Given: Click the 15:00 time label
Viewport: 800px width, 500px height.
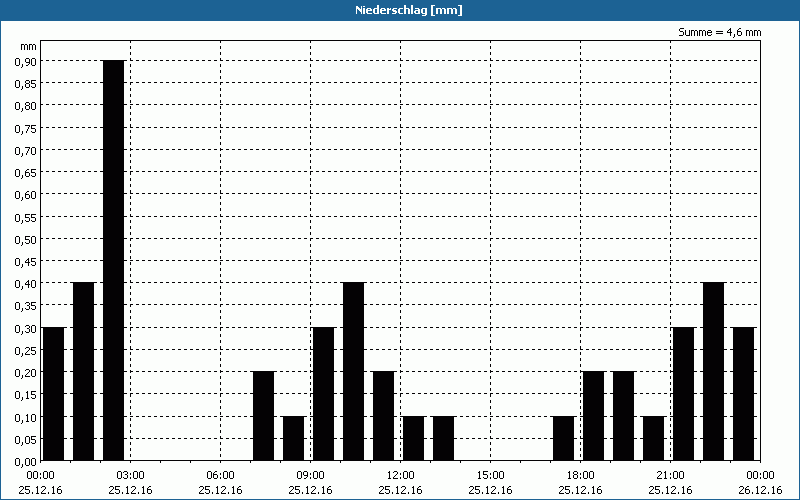Looking at the screenshot, I should [x=490, y=476].
